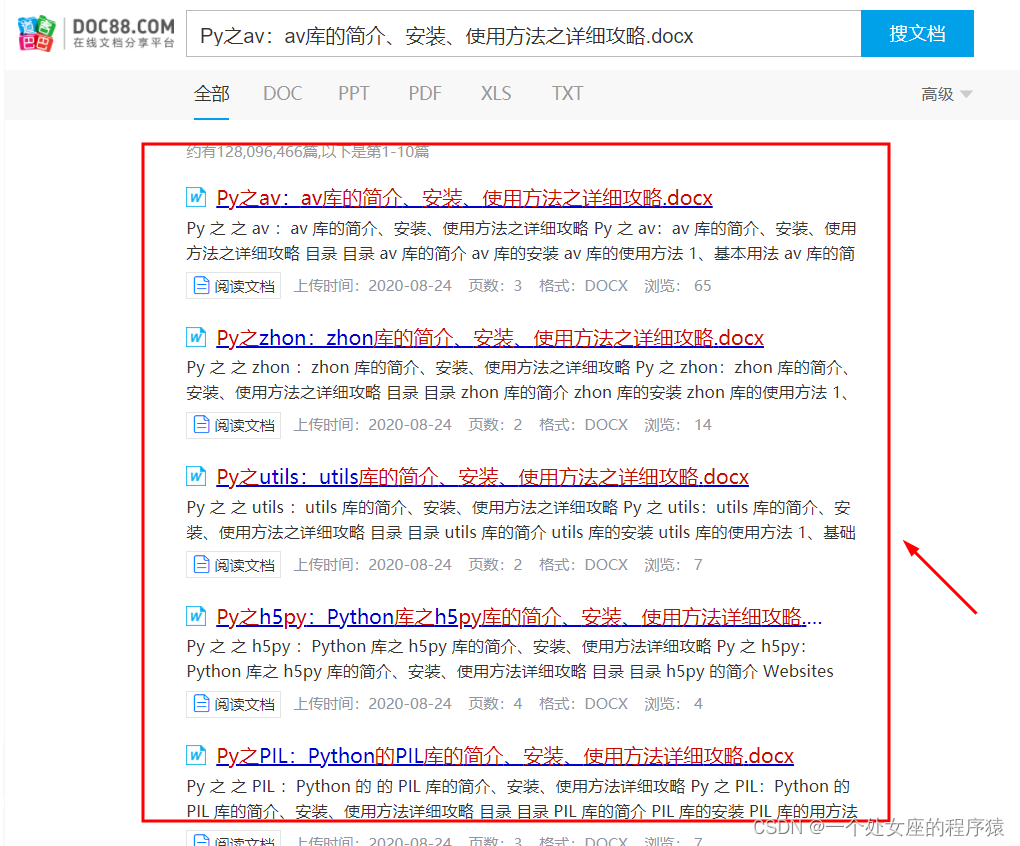1020x846 pixels.
Task: Switch to the PDF filter tab
Action: click(425, 94)
